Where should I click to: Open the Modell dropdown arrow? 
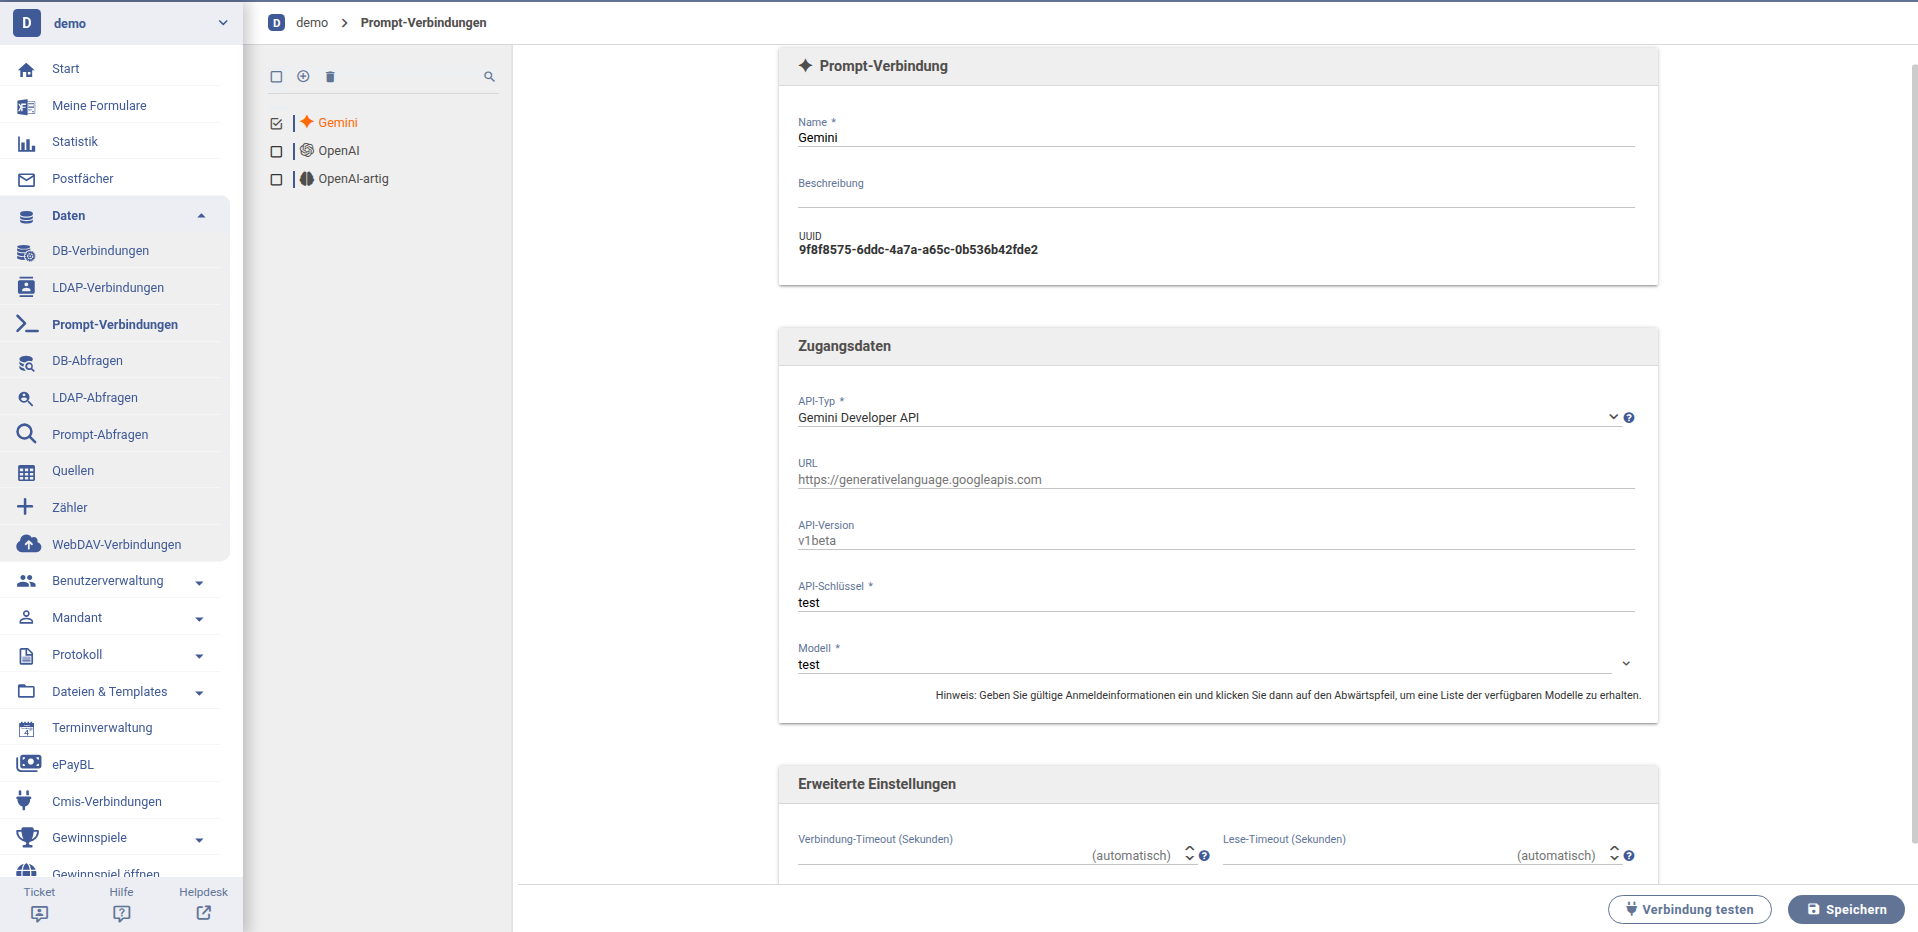(x=1626, y=664)
